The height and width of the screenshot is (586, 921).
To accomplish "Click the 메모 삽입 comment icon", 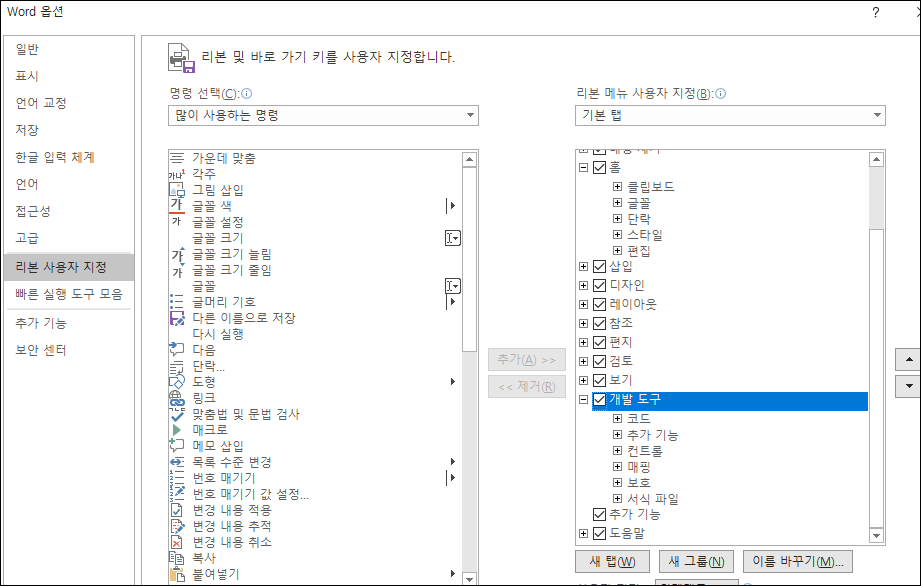I will [177, 446].
